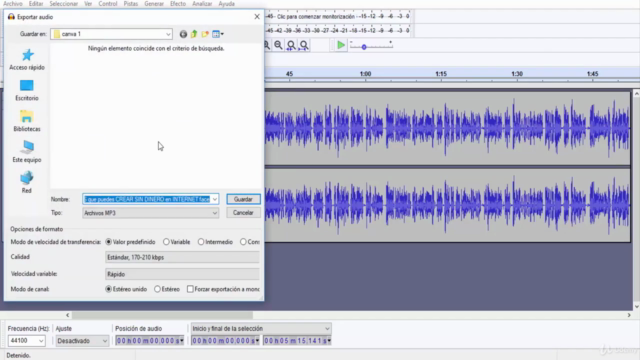
Task: Open Escritorio in sidebar
Action: click(x=27, y=90)
